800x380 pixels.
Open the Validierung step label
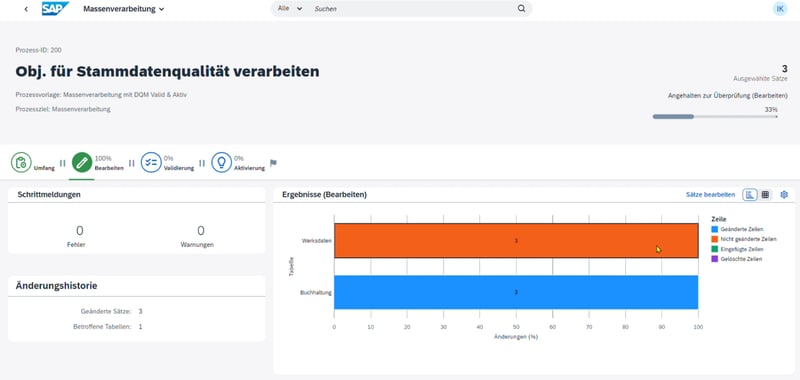click(x=179, y=168)
